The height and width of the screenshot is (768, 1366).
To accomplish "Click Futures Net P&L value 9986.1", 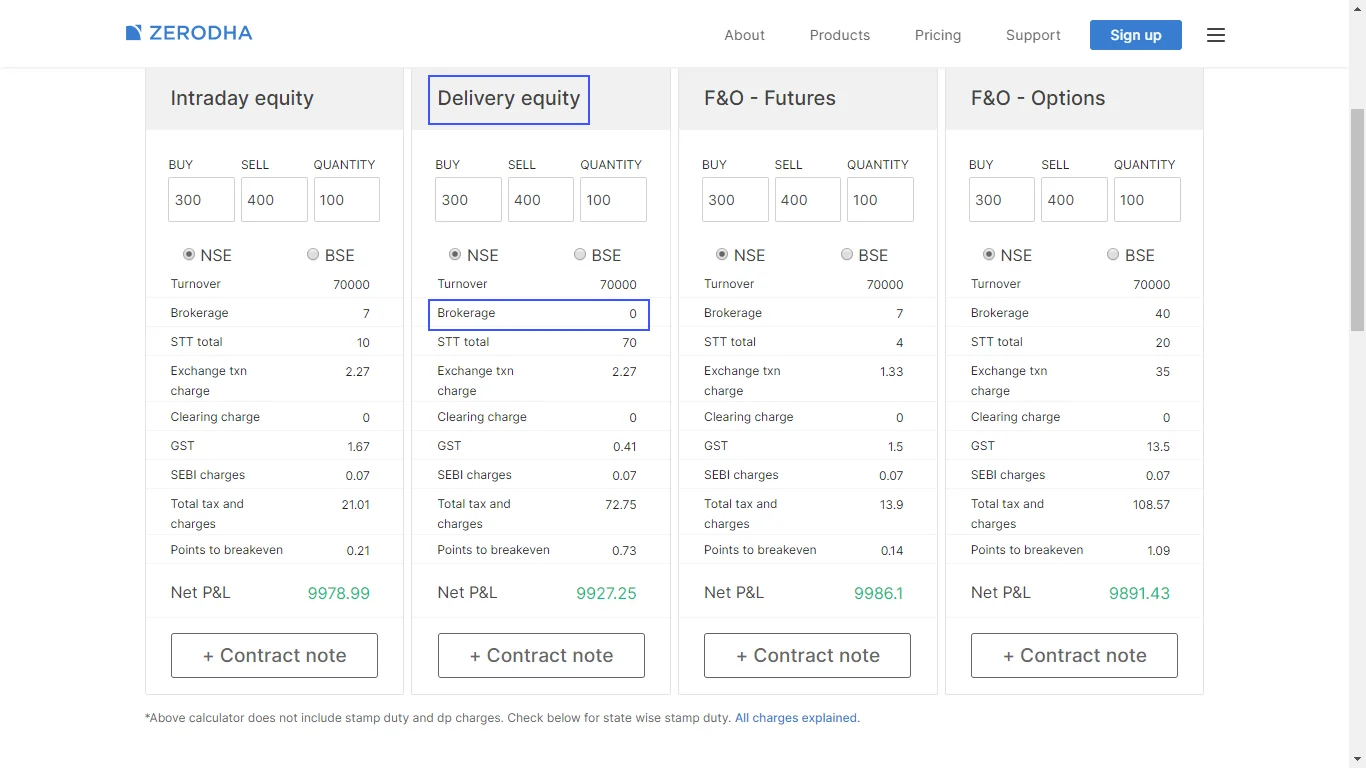I will [x=879, y=593].
